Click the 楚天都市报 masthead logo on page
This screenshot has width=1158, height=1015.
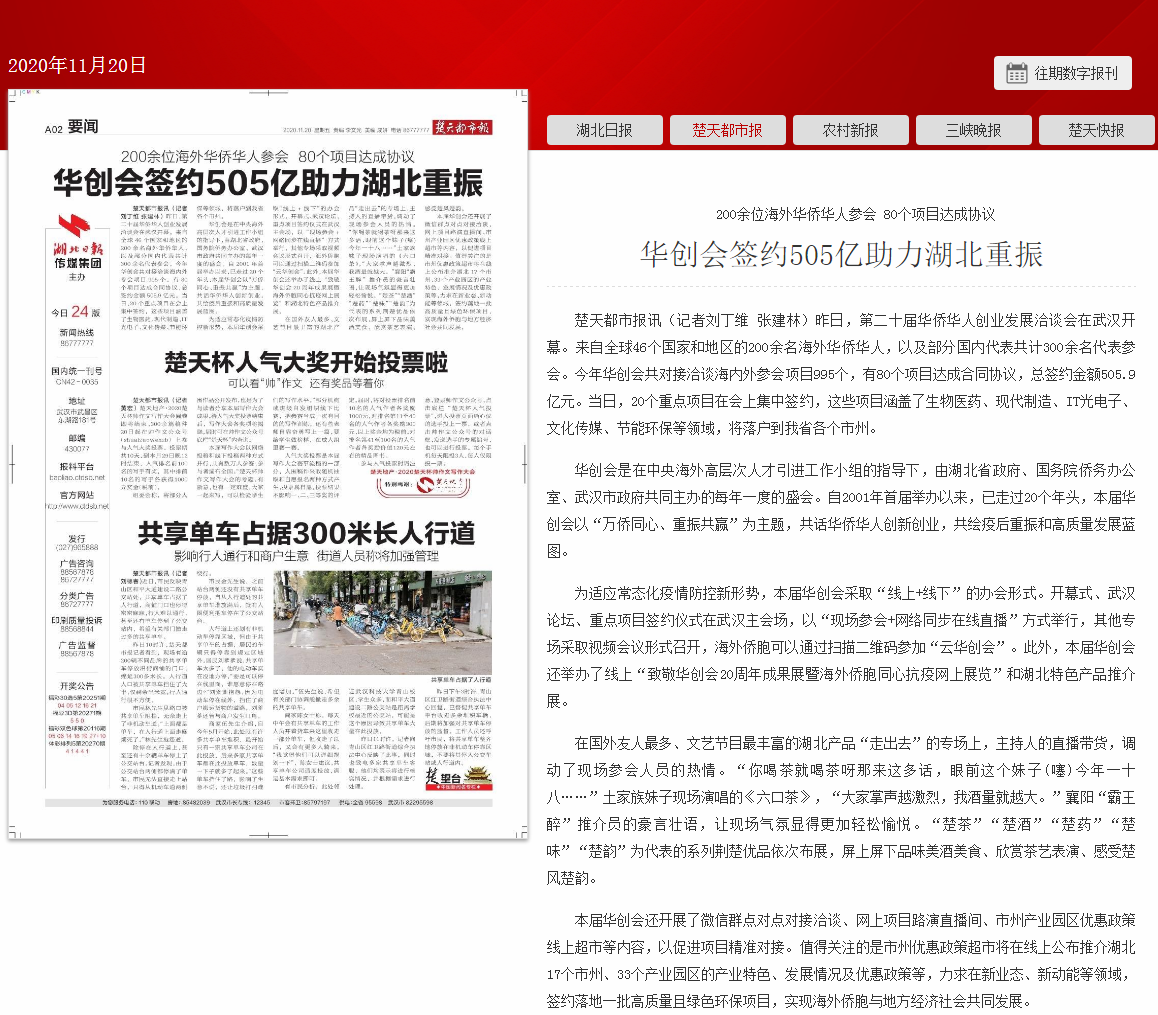tap(461, 128)
